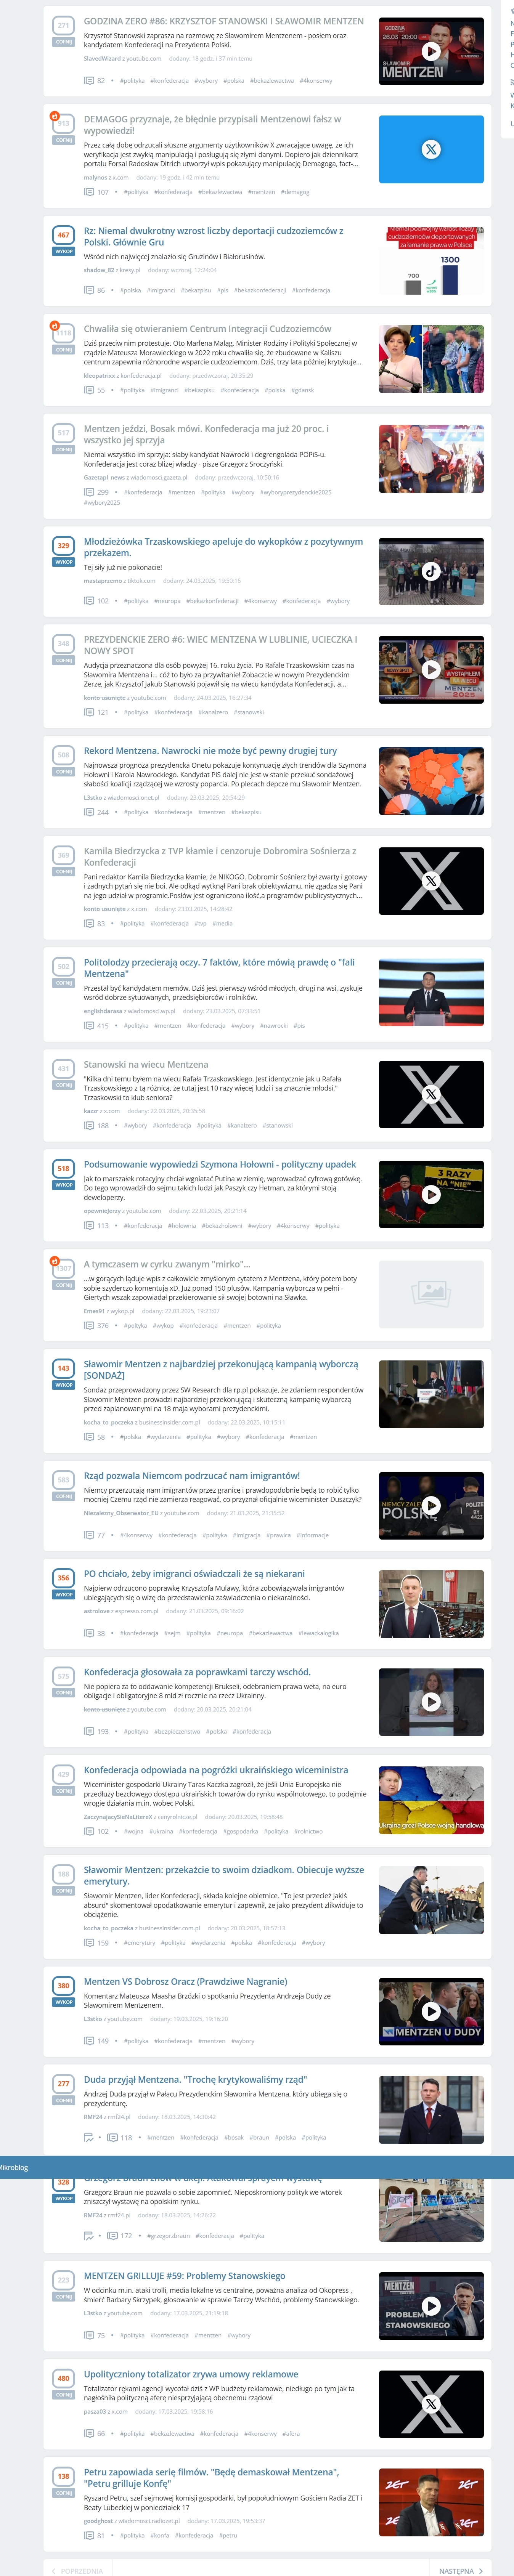The width and height of the screenshot is (514, 2576).
Task: Open comments icon on 'Młodzieżówka Trzaskowskiego' post
Action: click(x=89, y=601)
